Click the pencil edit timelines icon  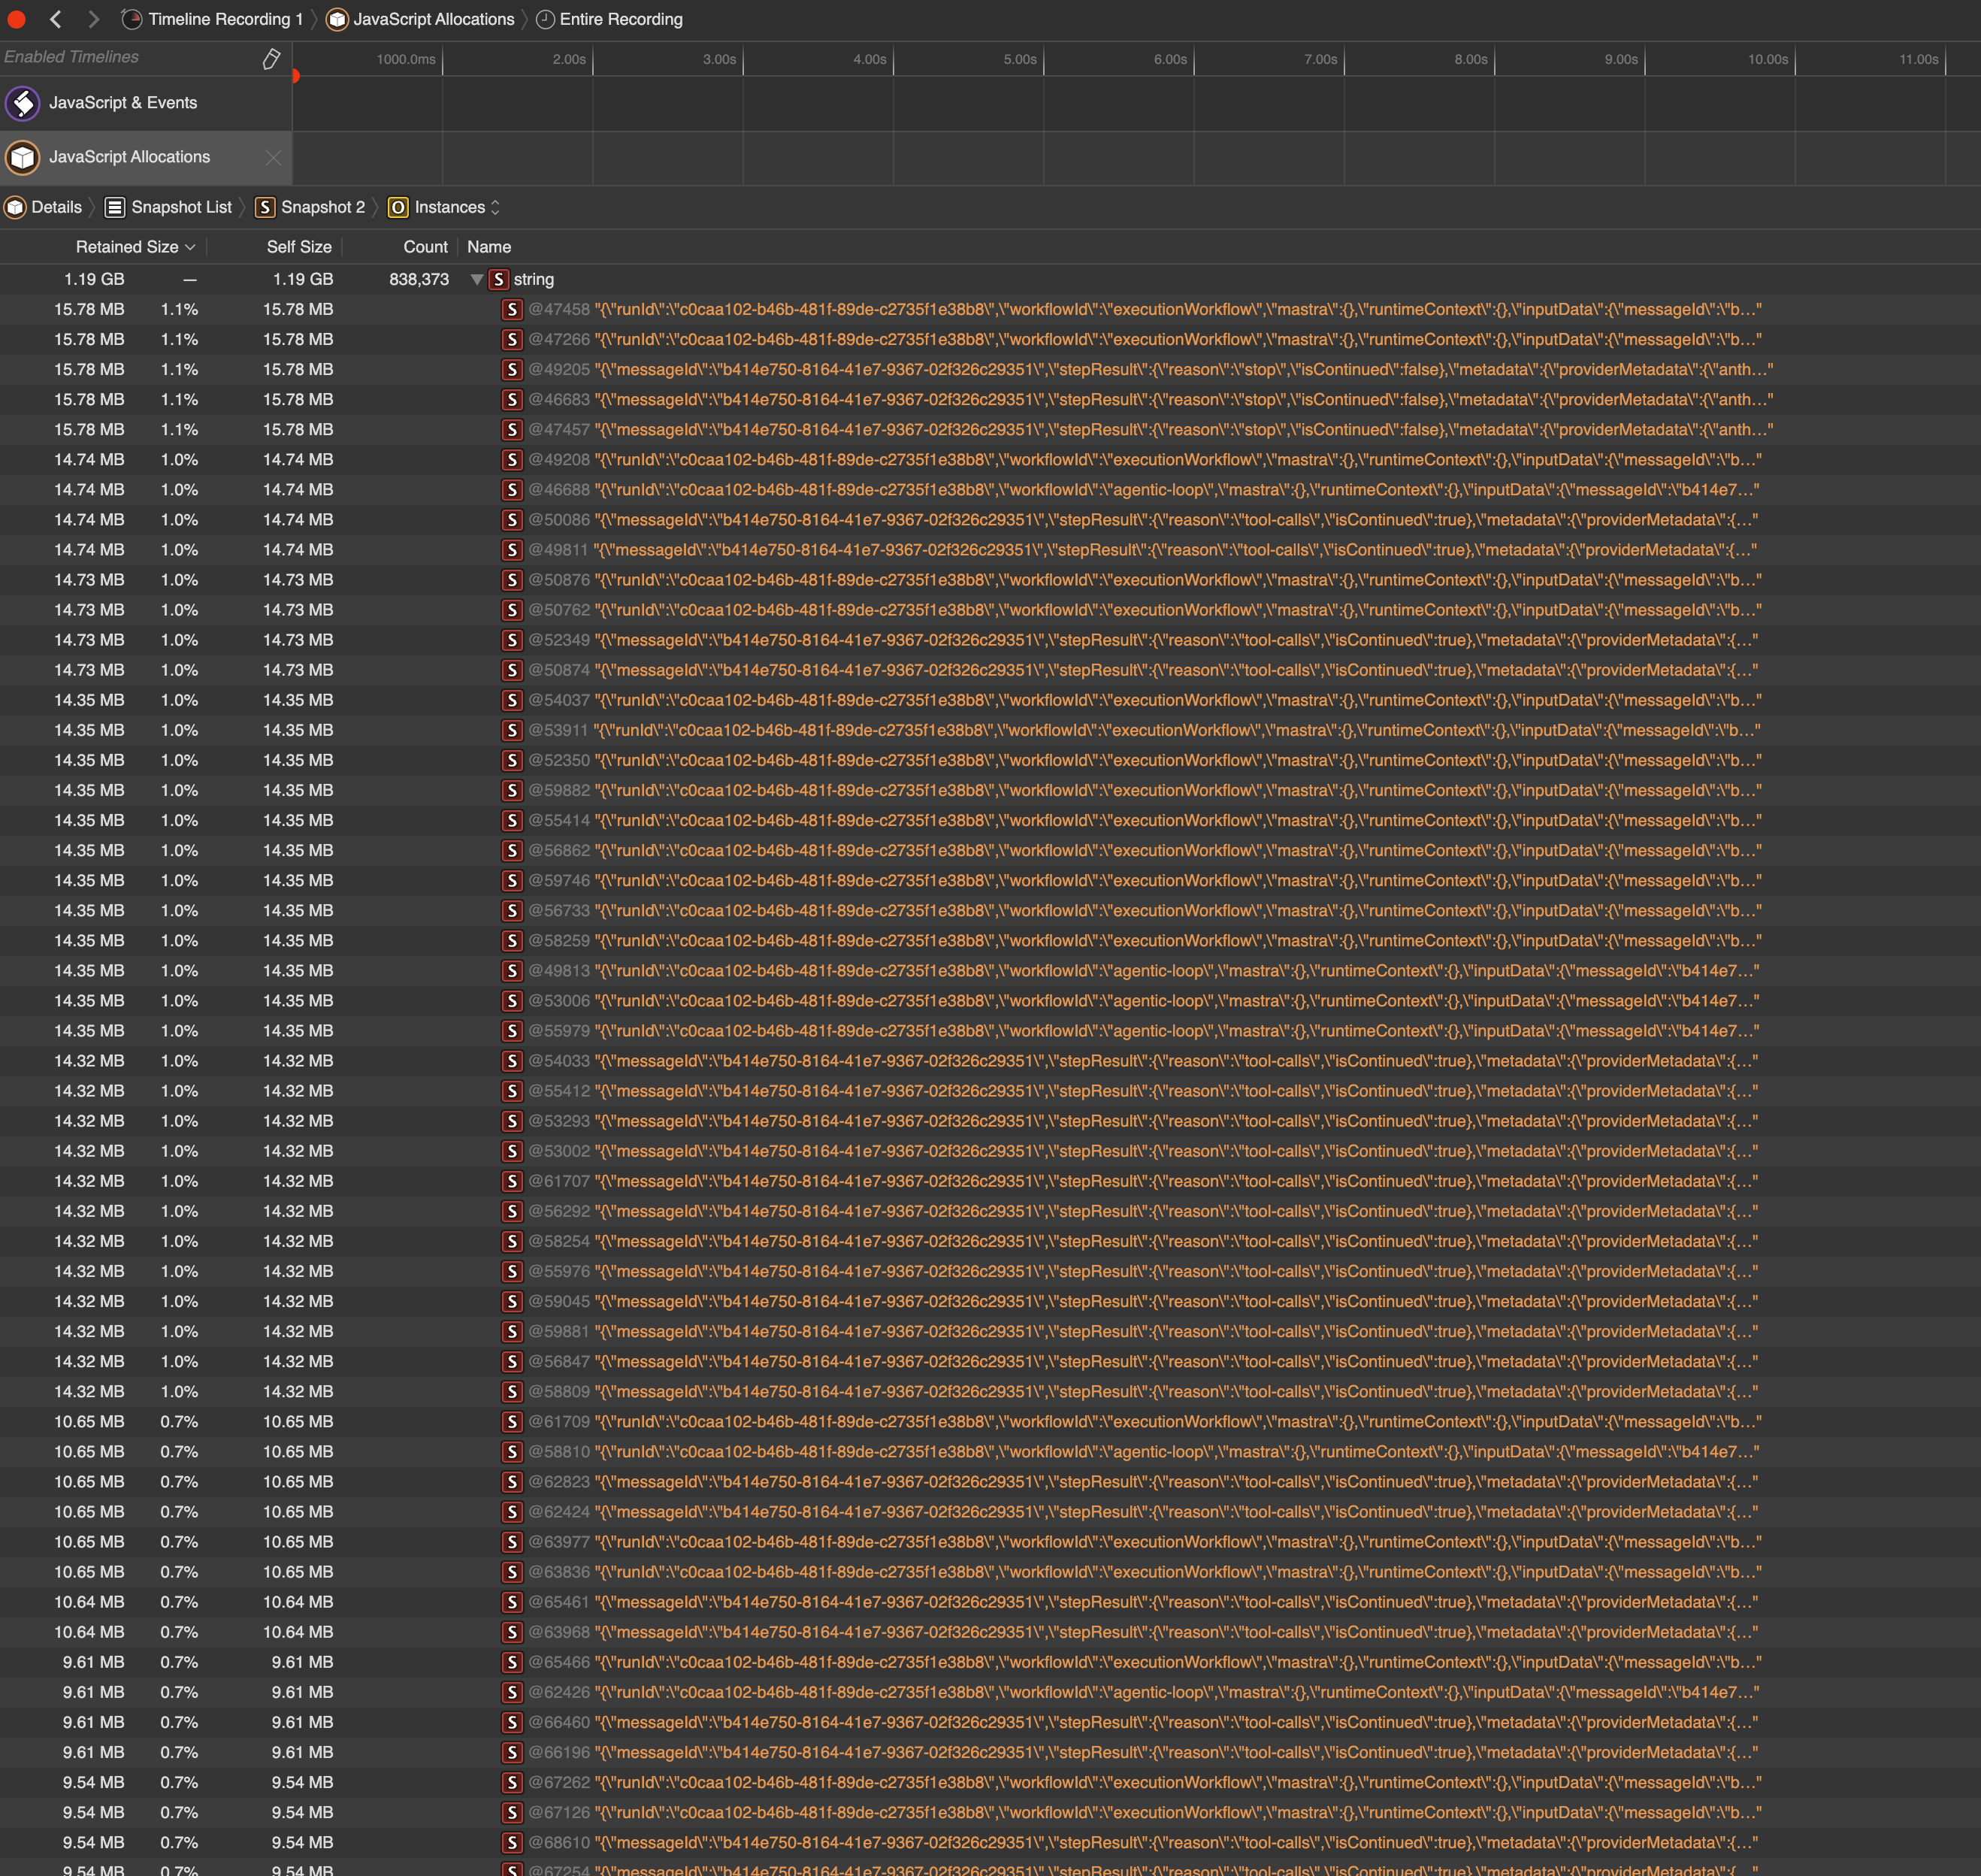pos(271,59)
